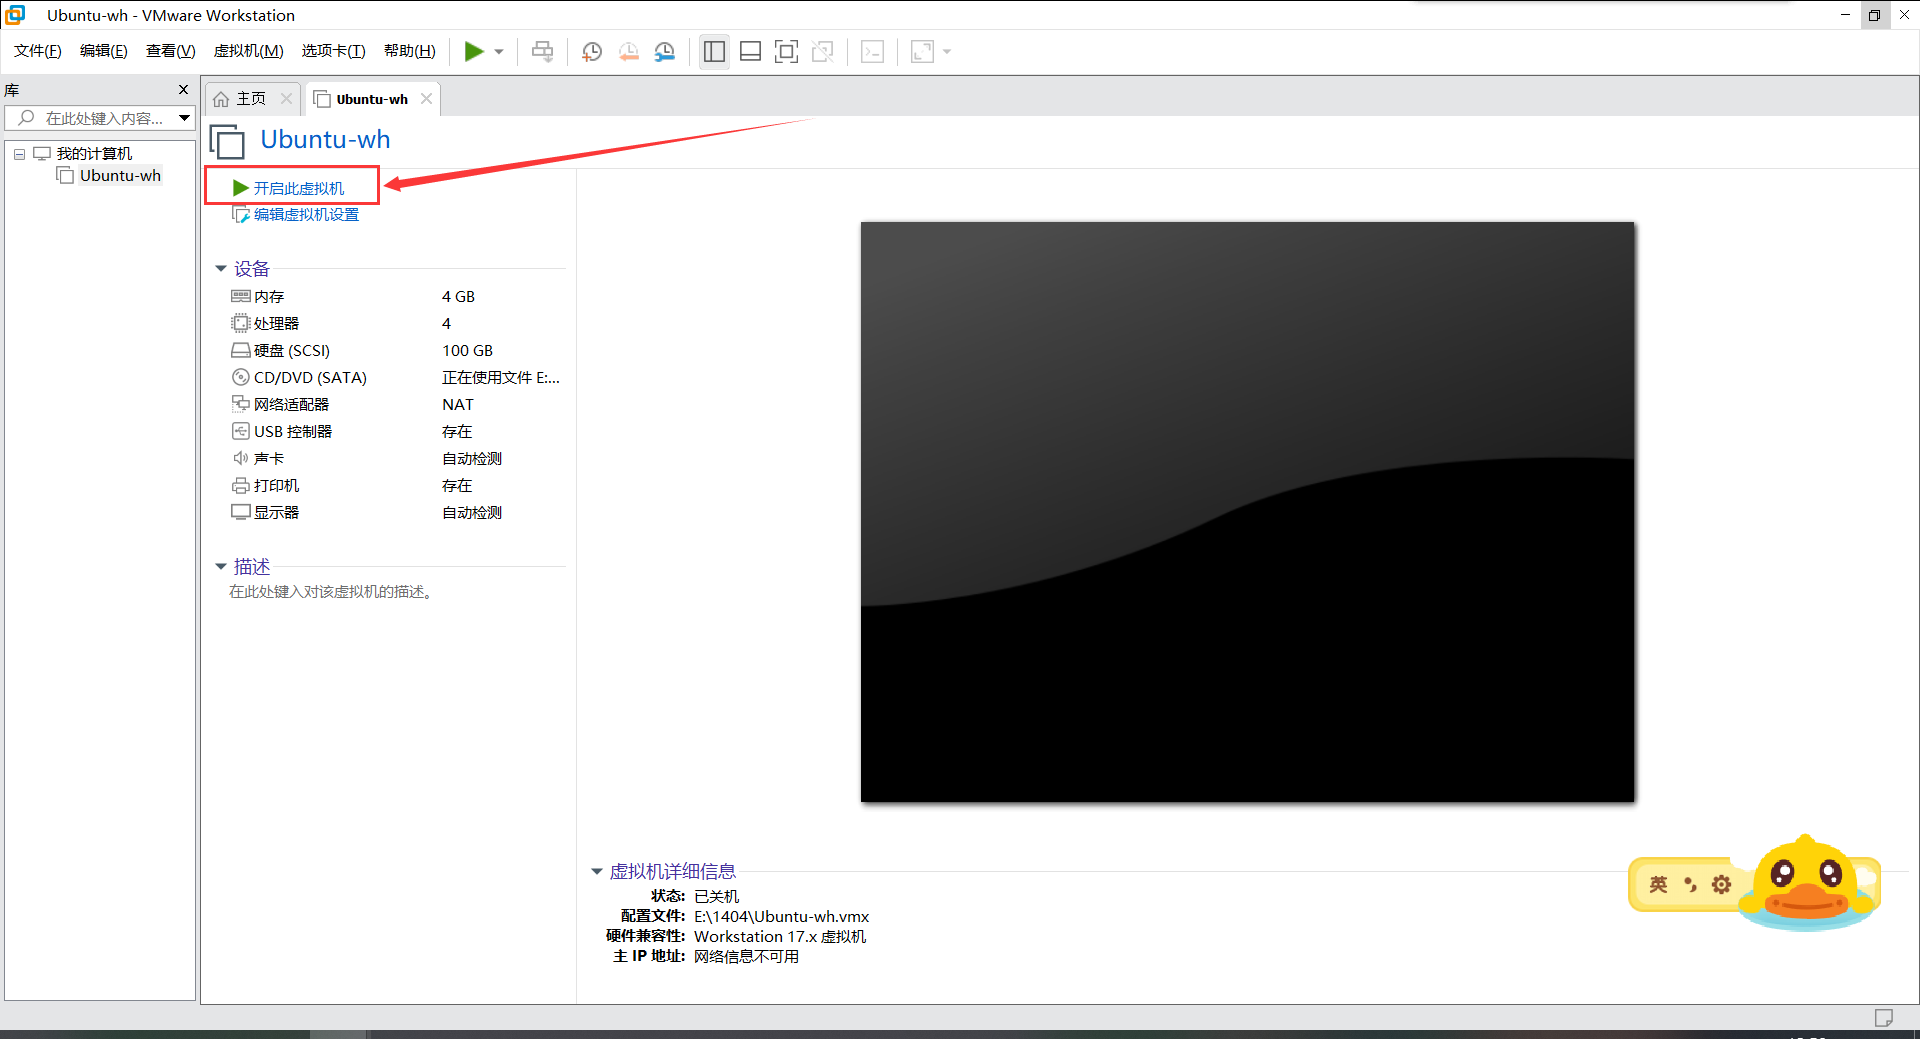The width and height of the screenshot is (1920, 1039).
Task: Take a snapshot with the clock icon
Action: (592, 51)
